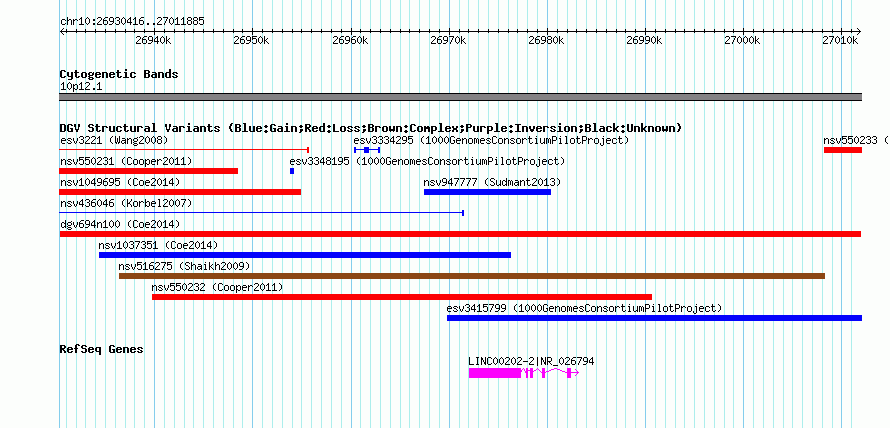Viewport: 890px width, 428px height.
Task: Select the blue esv3334295 gain glyph
Action: point(367,150)
